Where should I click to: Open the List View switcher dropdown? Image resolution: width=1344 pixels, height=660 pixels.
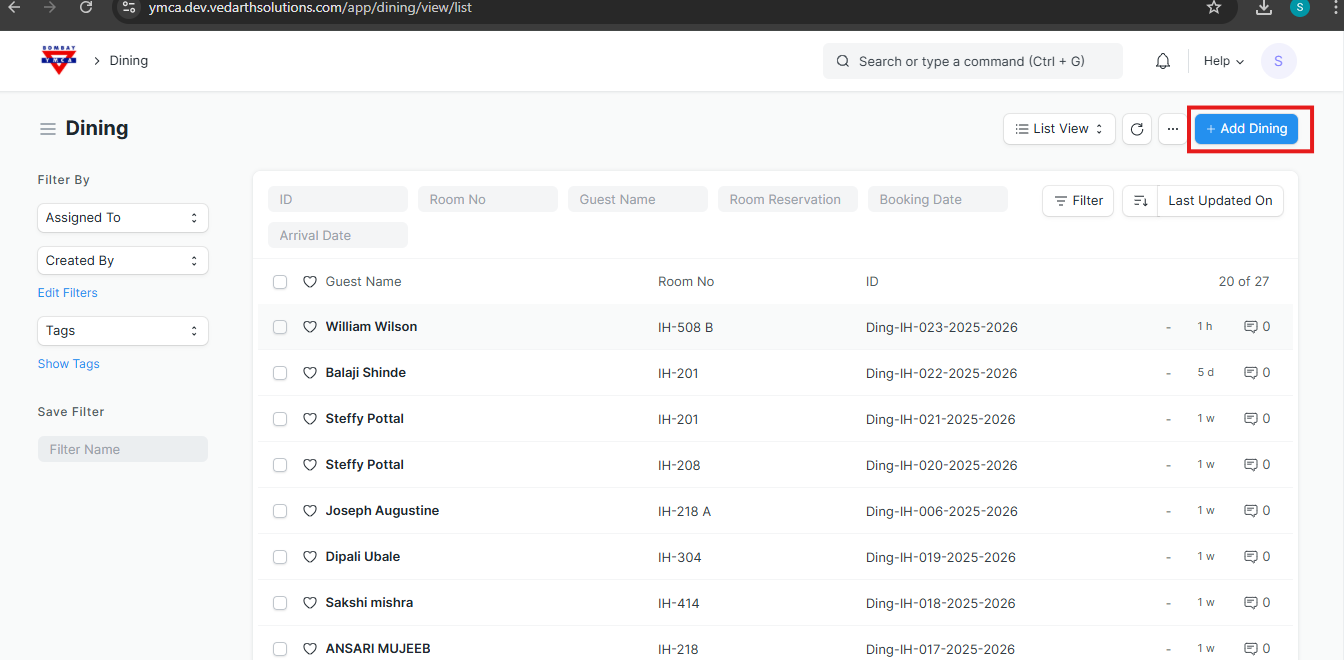1059,129
